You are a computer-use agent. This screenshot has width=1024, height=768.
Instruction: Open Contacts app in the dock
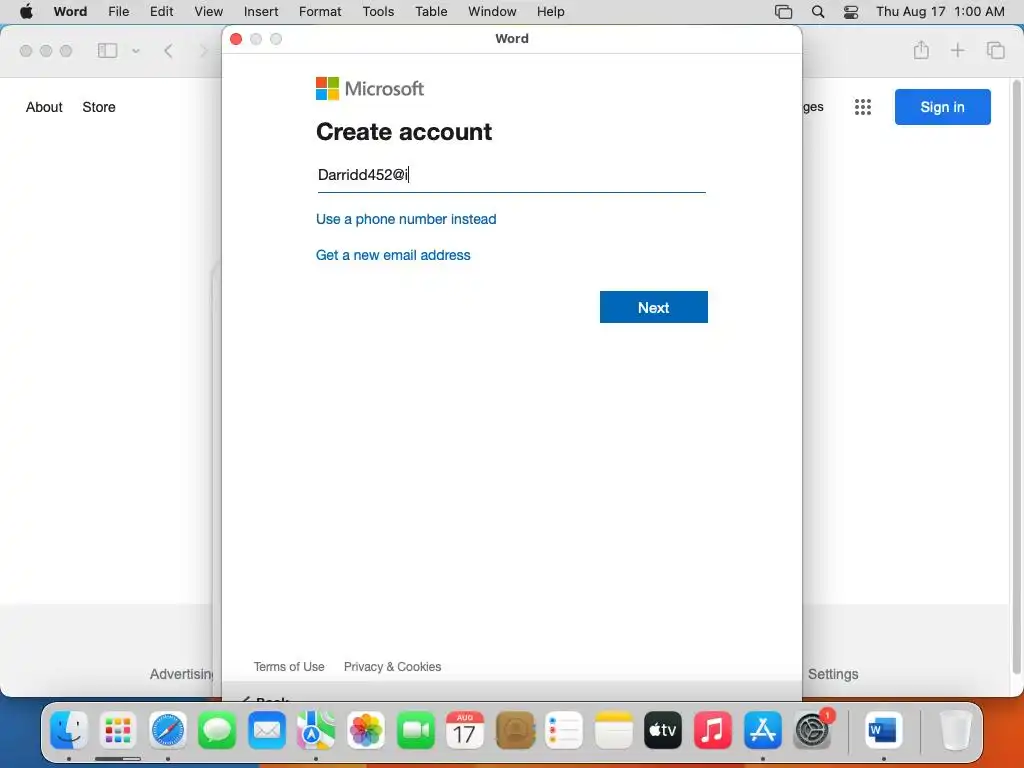coord(515,730)
